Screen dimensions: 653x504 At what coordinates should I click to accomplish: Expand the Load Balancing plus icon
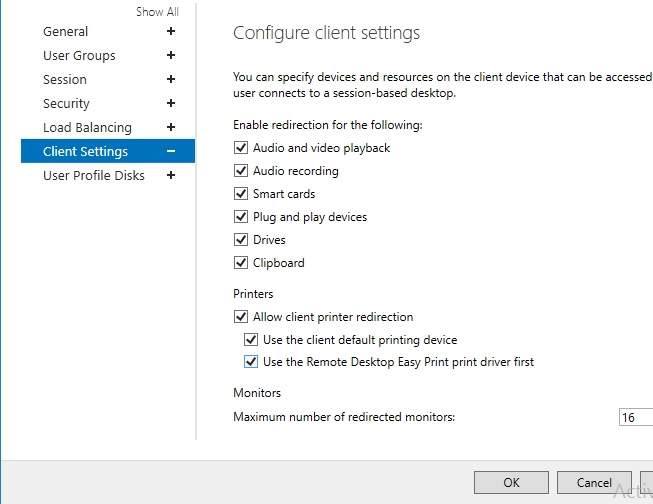pyautogui.click(x=171, y=128)
